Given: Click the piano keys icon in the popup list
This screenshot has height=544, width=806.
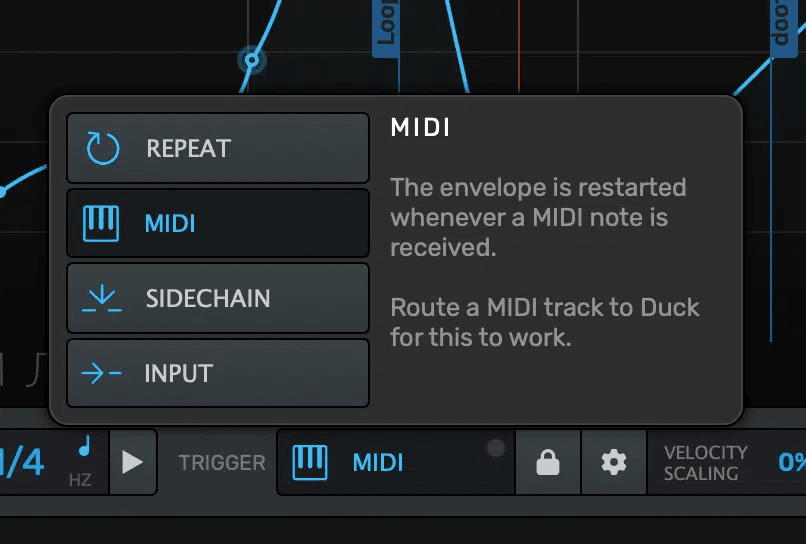Looking at the screenshot, I should click(101, 223).
